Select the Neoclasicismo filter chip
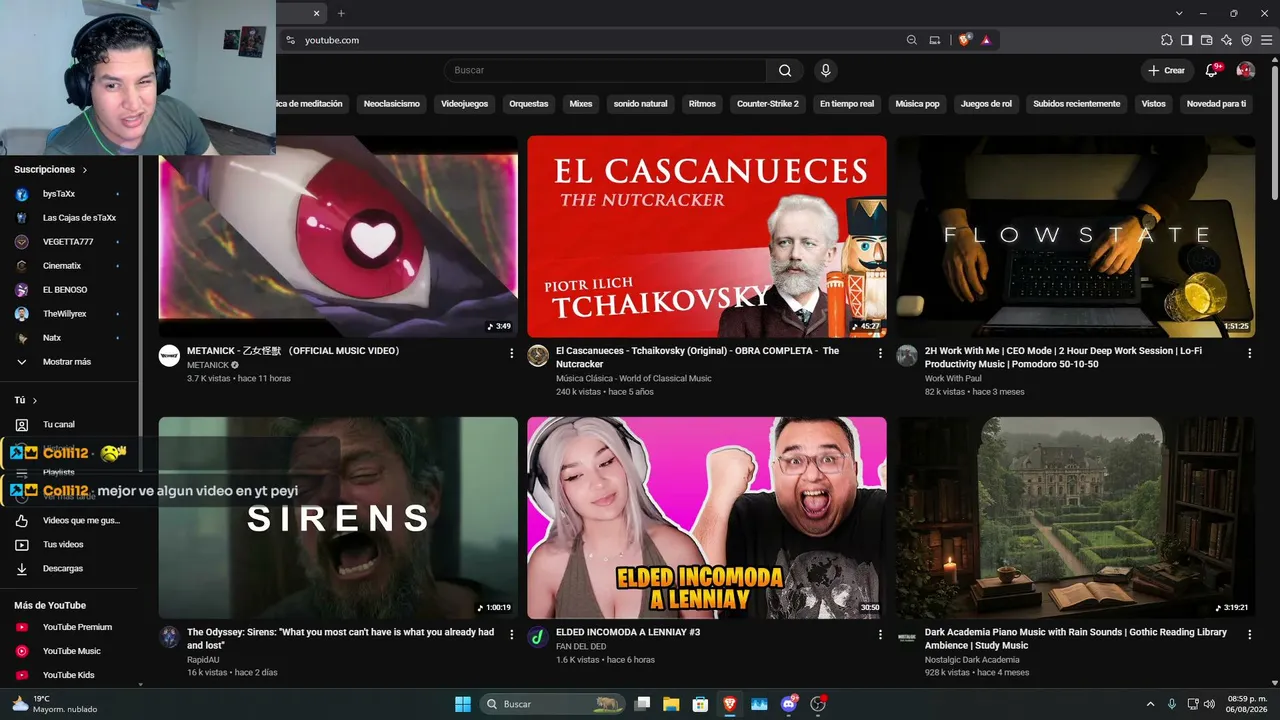The height and width of the screenshot is (720, 1280). [x=392, y=104]
